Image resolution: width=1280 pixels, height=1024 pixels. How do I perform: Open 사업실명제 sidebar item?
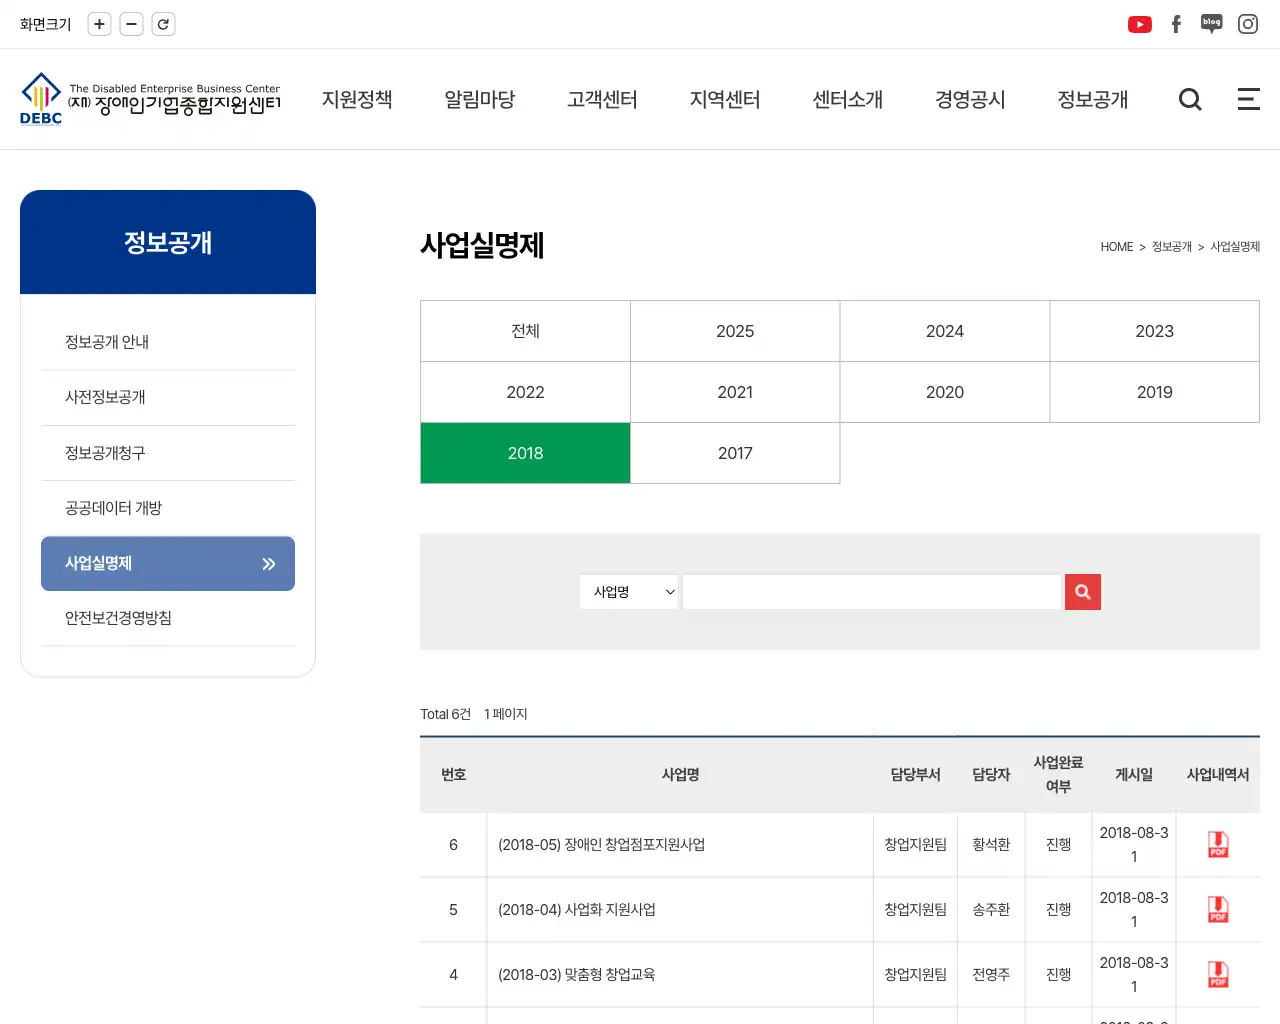point(168,563)
